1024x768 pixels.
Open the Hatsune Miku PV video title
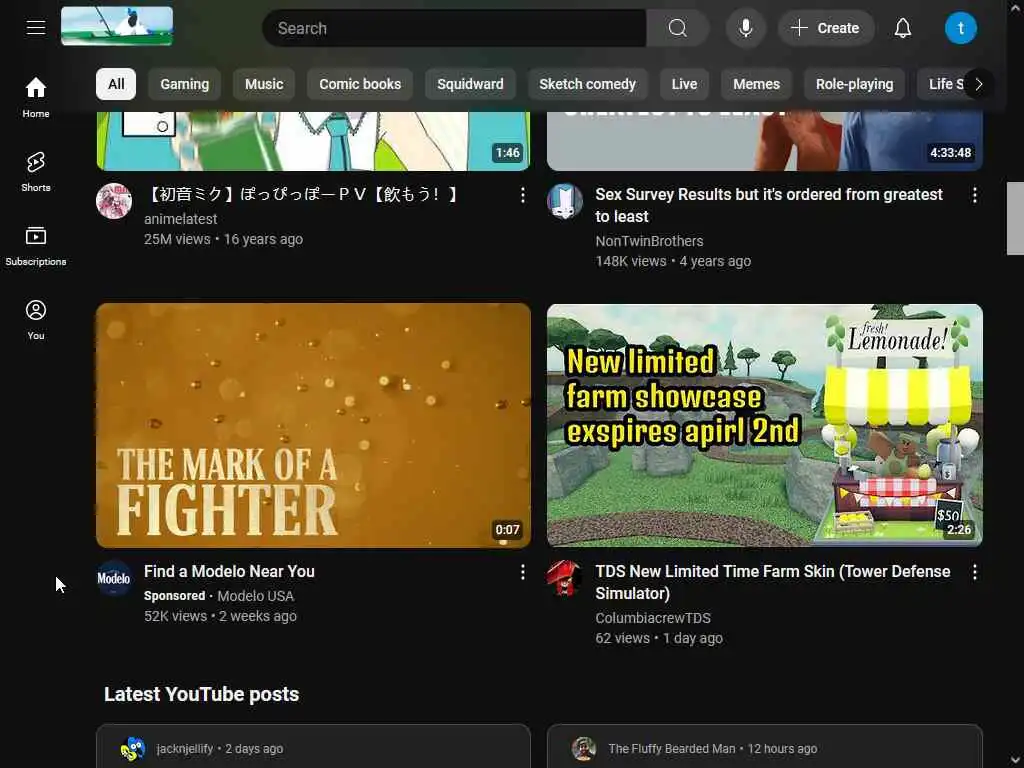pyautogui.click(x=302, y=195)
